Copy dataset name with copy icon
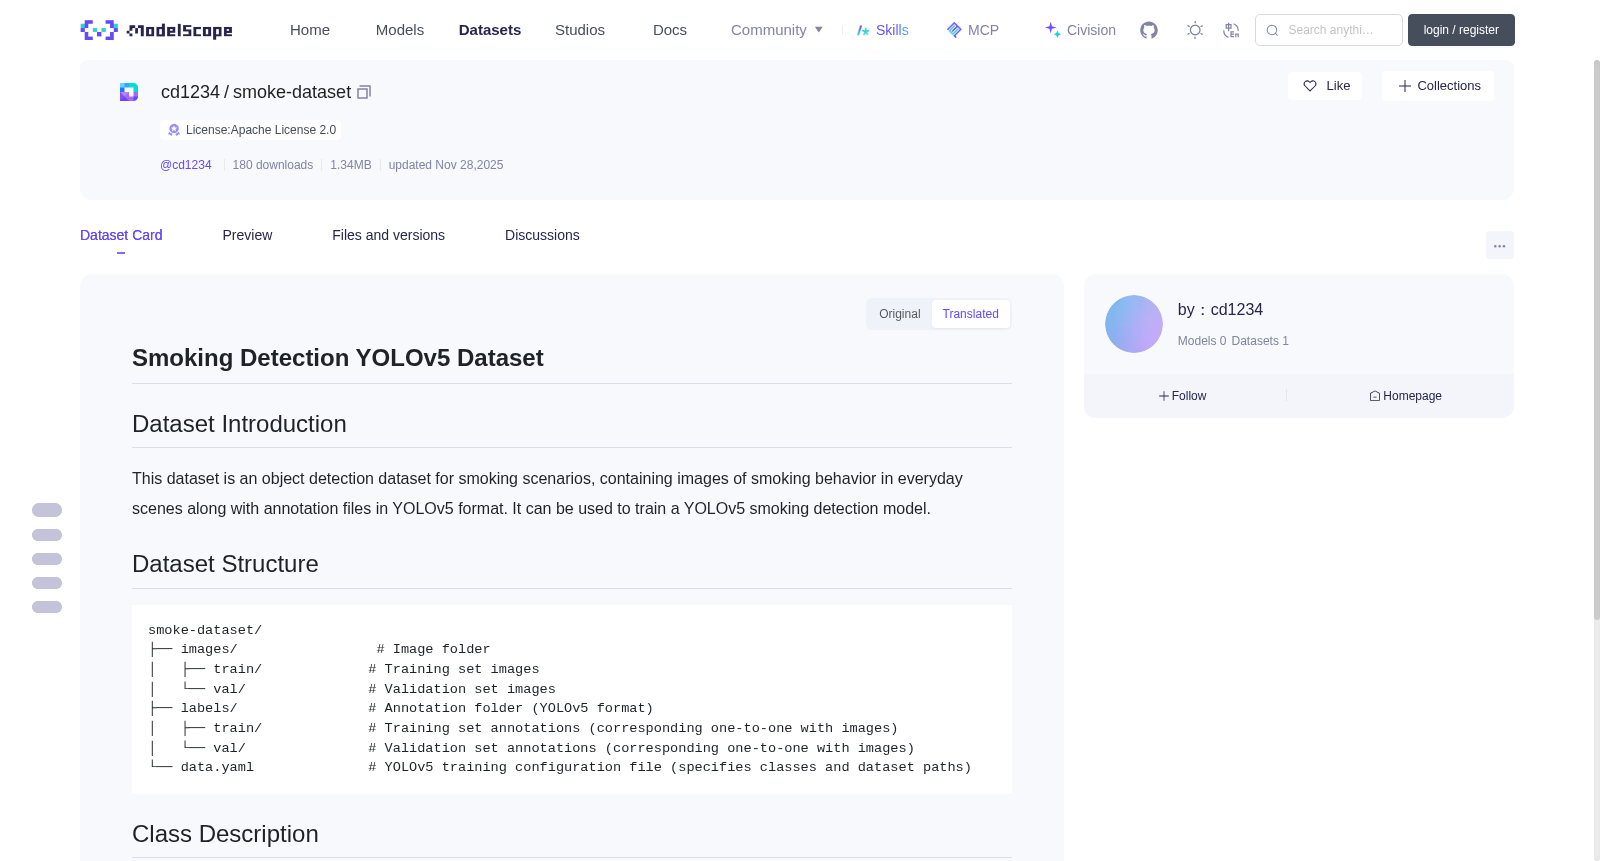The height and width of the screenshot is (861, 1600). tap(364, 92)
